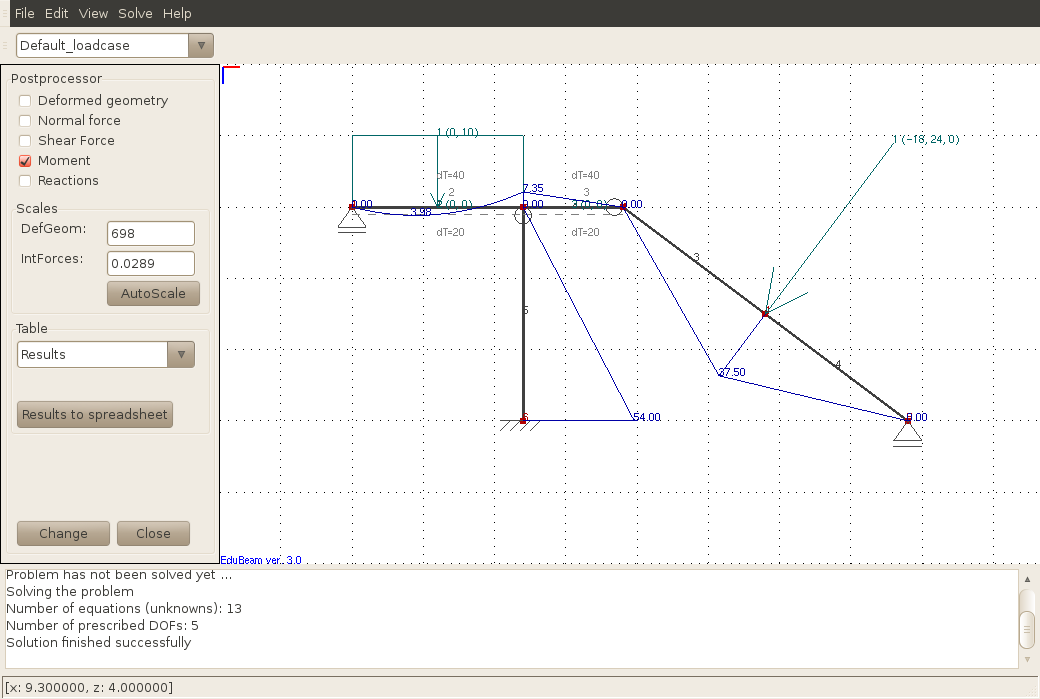Click the pinned support at left beam end
The height and width of the screenshot is (699, 1040).
[352, 219]
